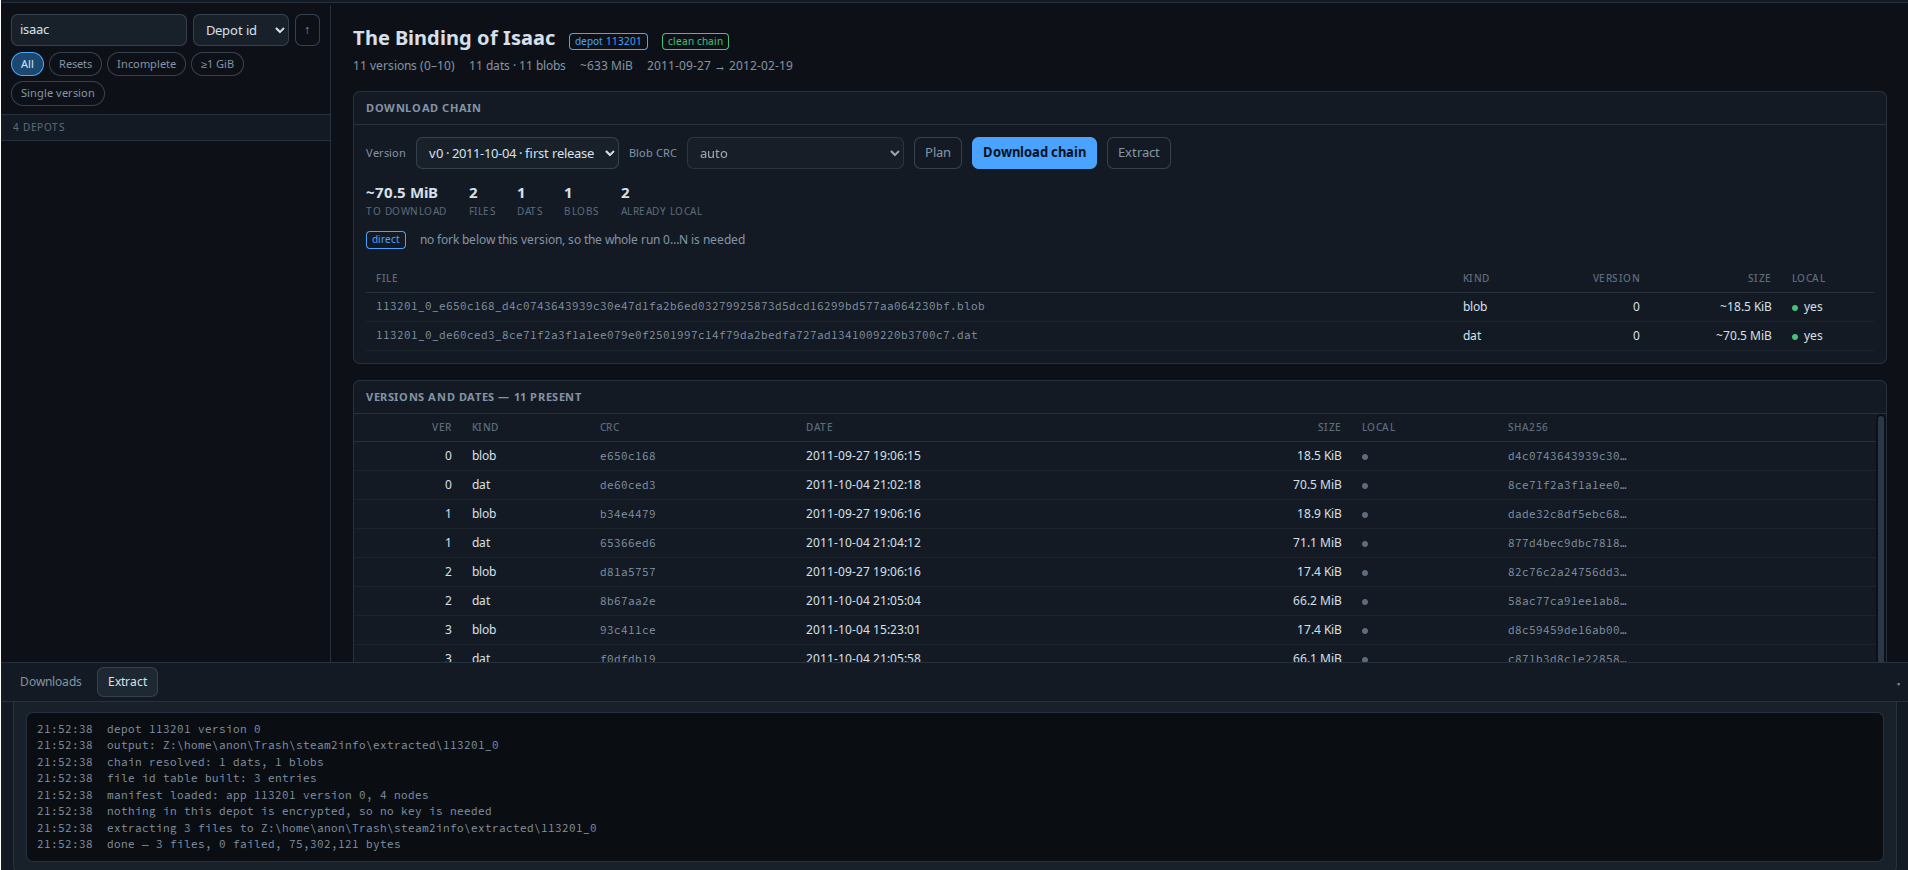Viewport: 1908px width, 870px height.
Task: Click the versions table vertical scrollbar
Action: 1881,538
